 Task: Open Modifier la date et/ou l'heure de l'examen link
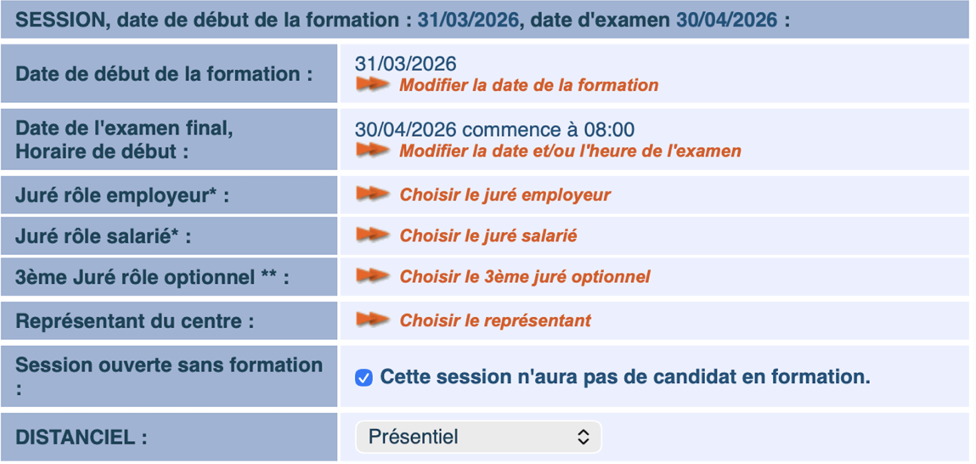pyautogui.click(x=570, y=151)
